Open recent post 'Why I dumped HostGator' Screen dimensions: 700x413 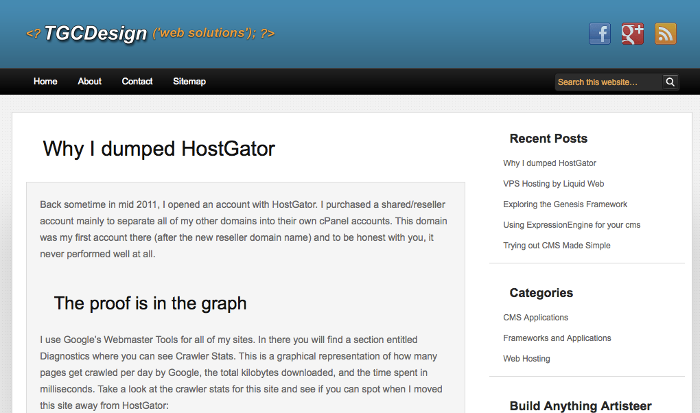(550, 163)
